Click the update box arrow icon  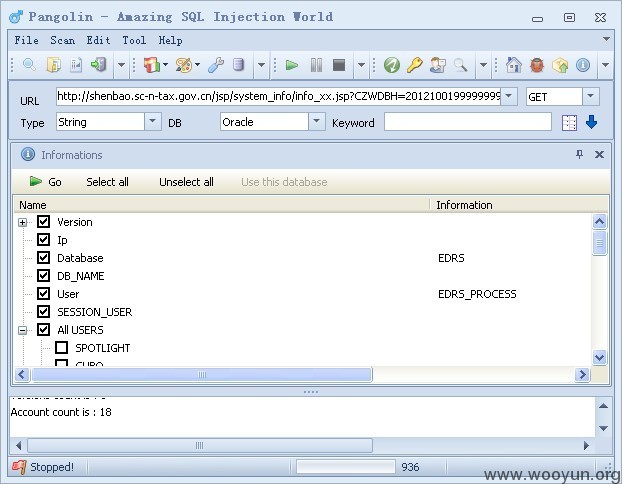click(x=560, y=65)
